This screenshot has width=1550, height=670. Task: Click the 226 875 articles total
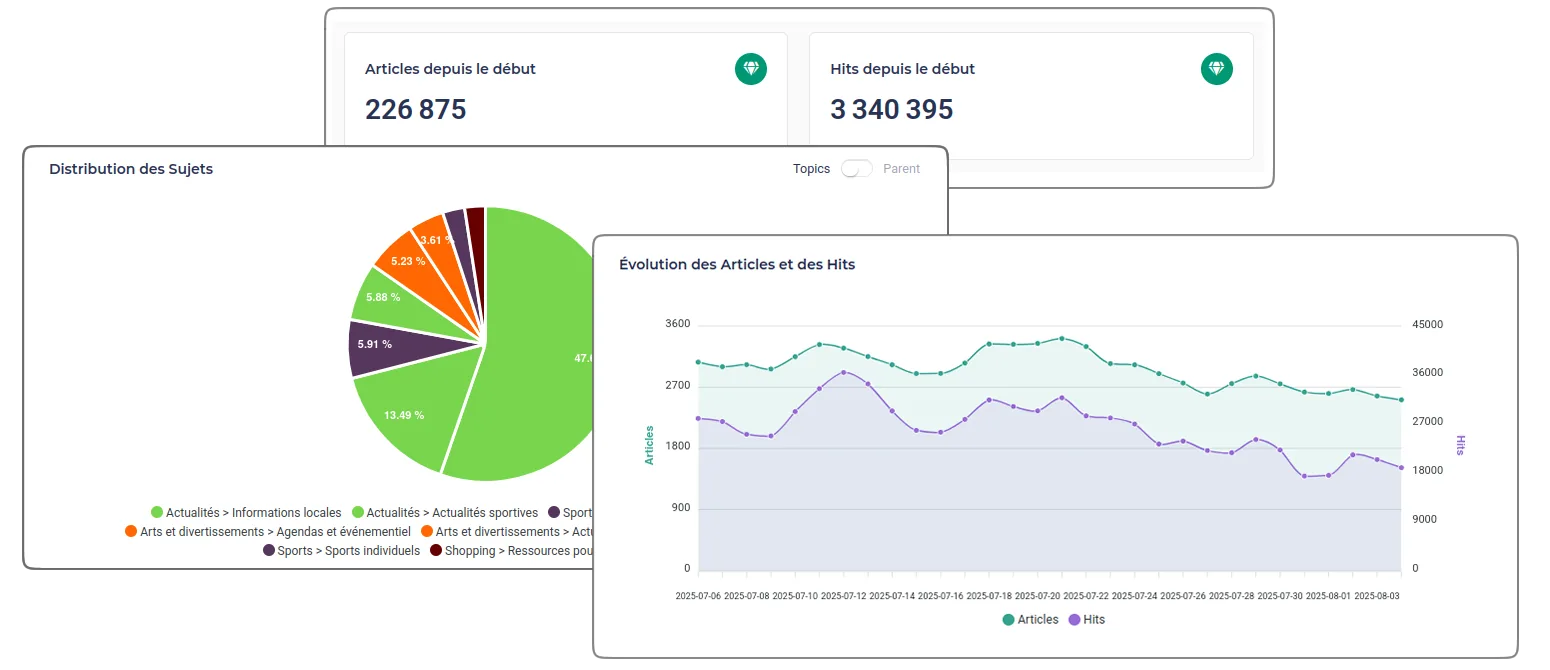tap(416, 109)
